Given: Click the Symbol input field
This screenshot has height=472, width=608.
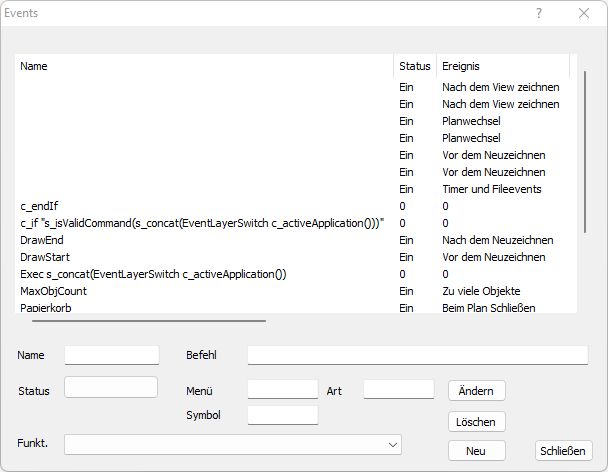Looking at the screenshot, I should [x=282, y=415].
